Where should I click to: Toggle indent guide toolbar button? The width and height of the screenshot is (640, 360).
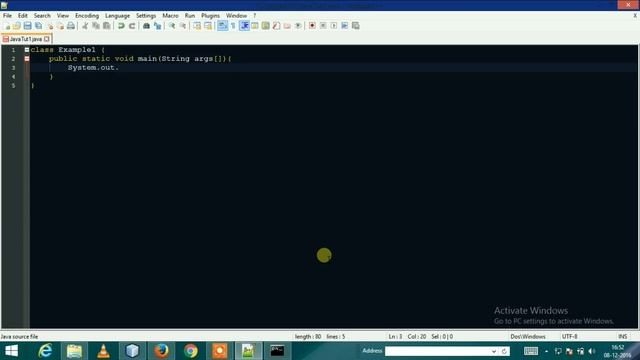[244, 26]
